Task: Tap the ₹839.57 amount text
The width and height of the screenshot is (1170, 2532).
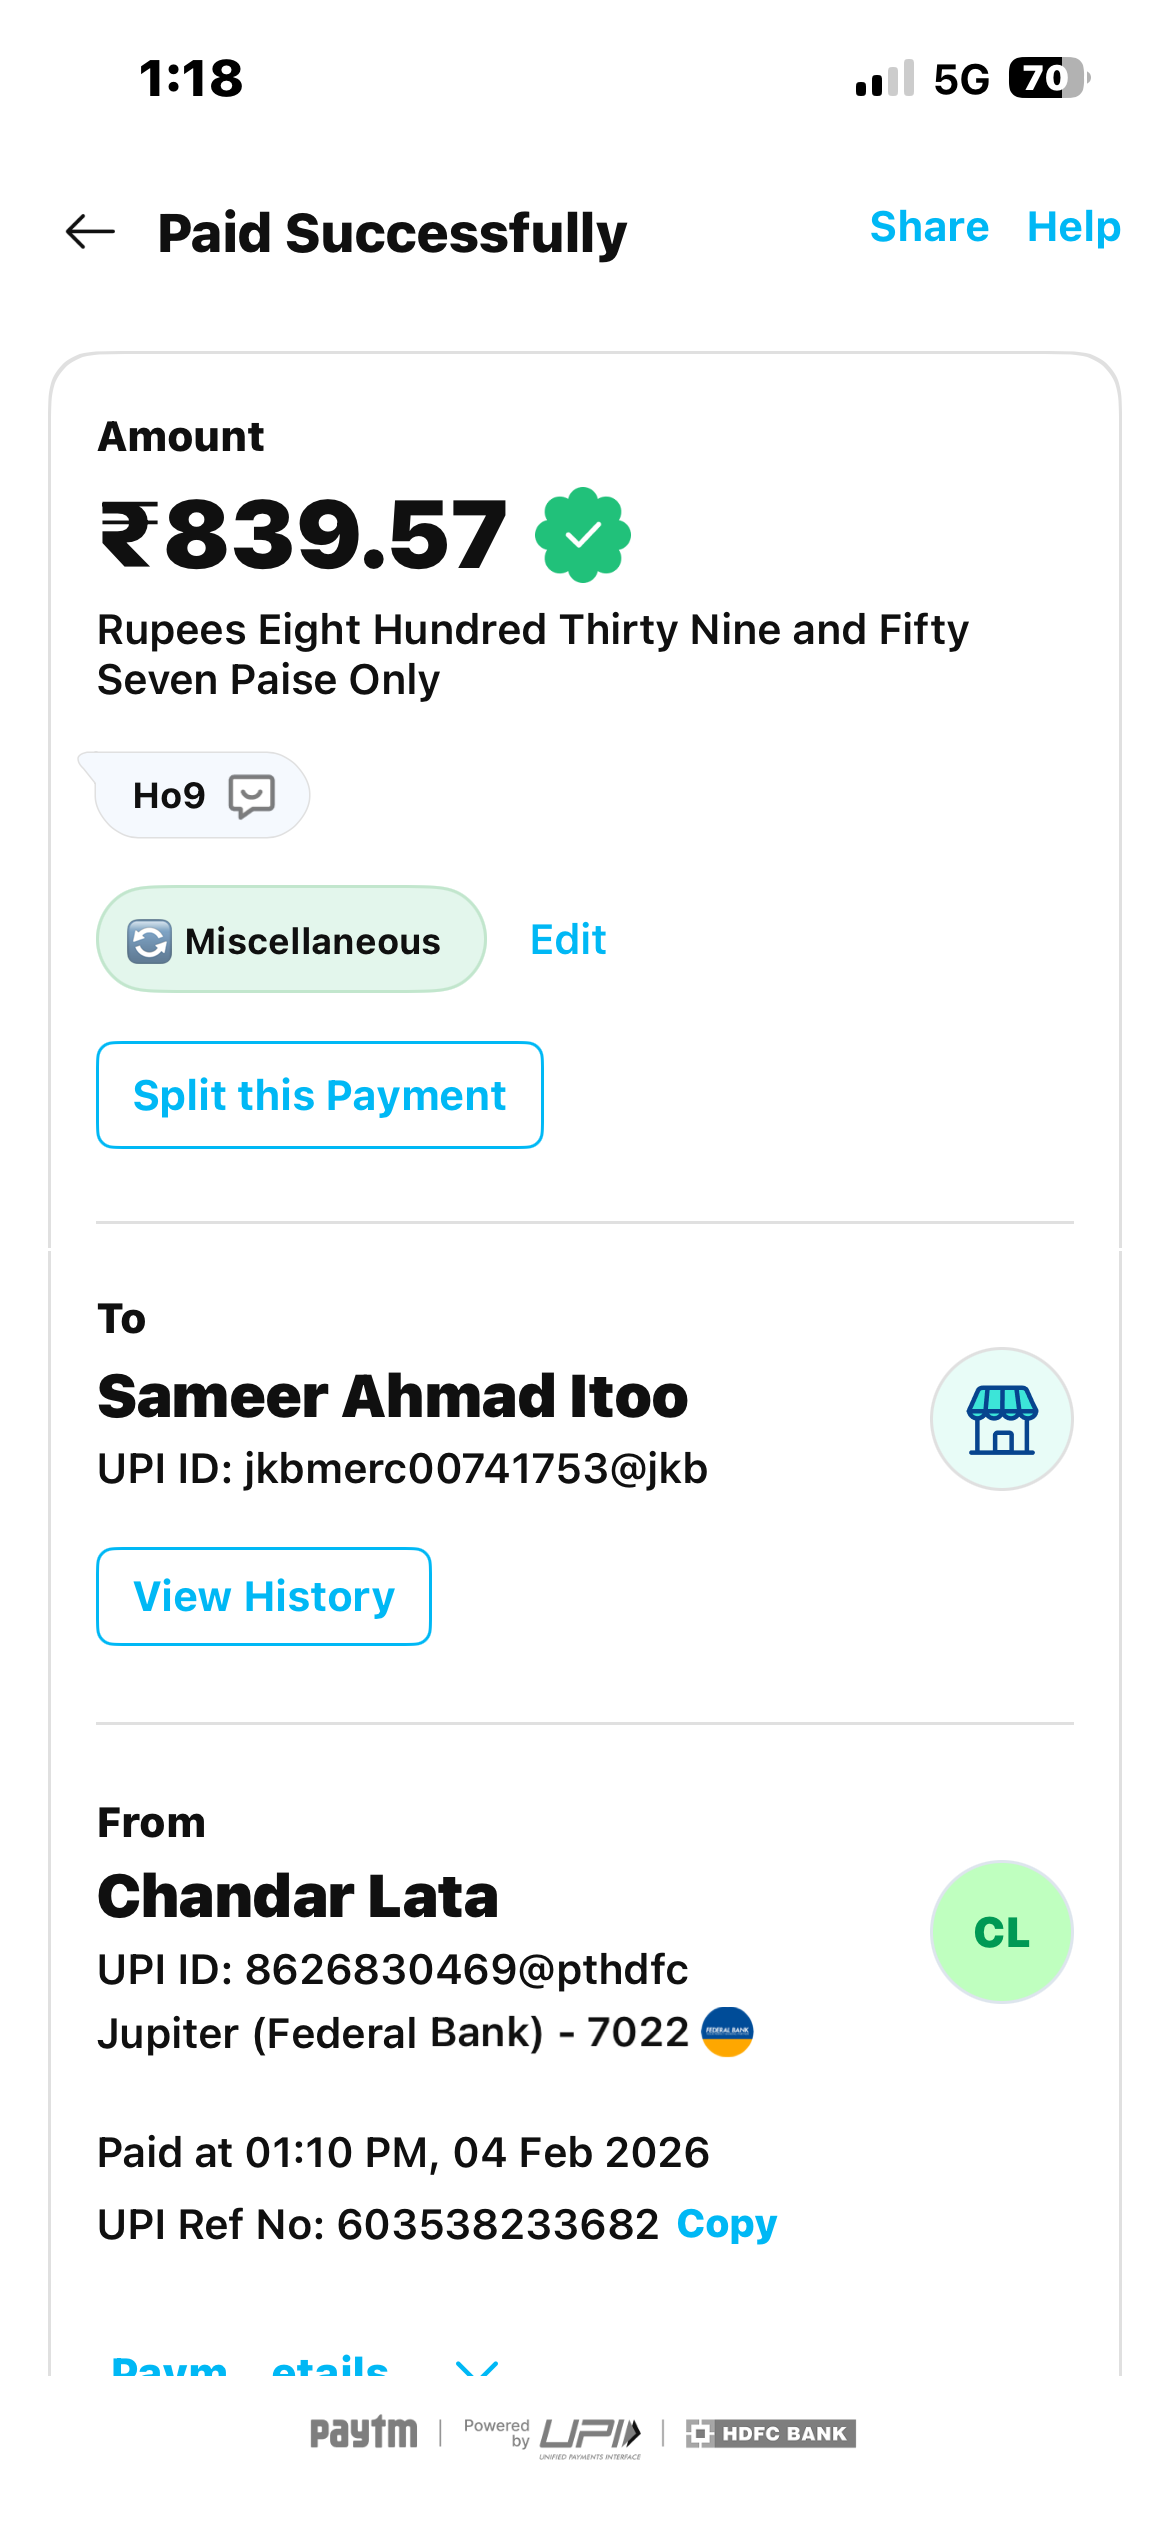Action: coord(304,535)
